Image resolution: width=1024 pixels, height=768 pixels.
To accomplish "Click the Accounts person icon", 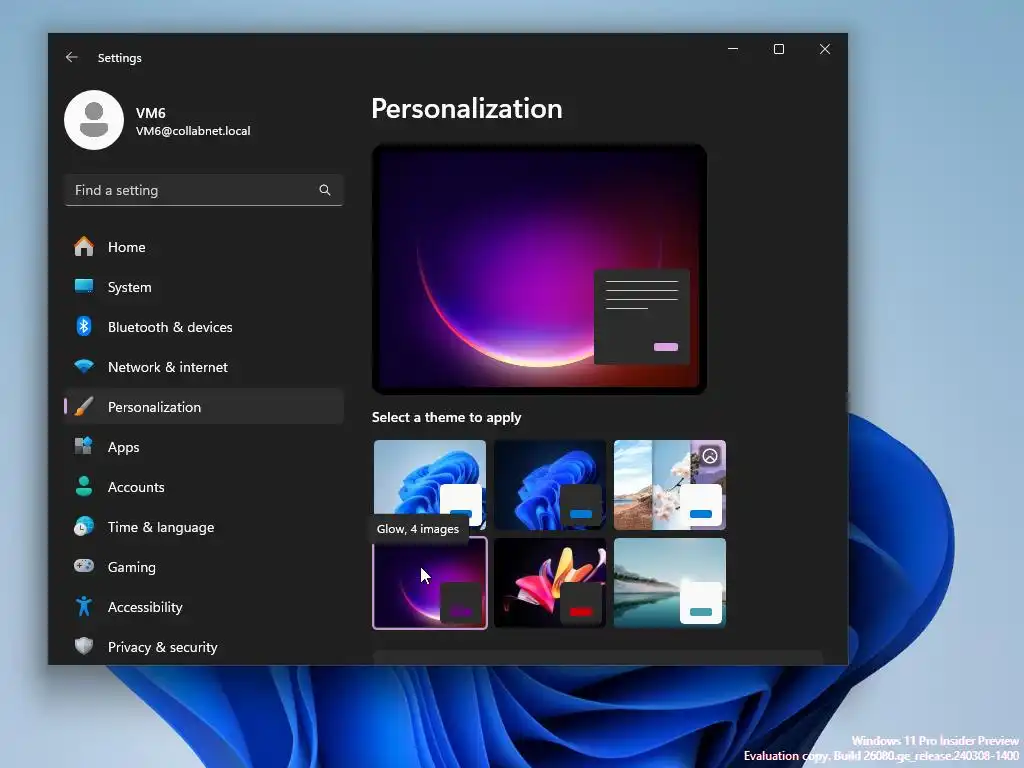I will 84,487.
